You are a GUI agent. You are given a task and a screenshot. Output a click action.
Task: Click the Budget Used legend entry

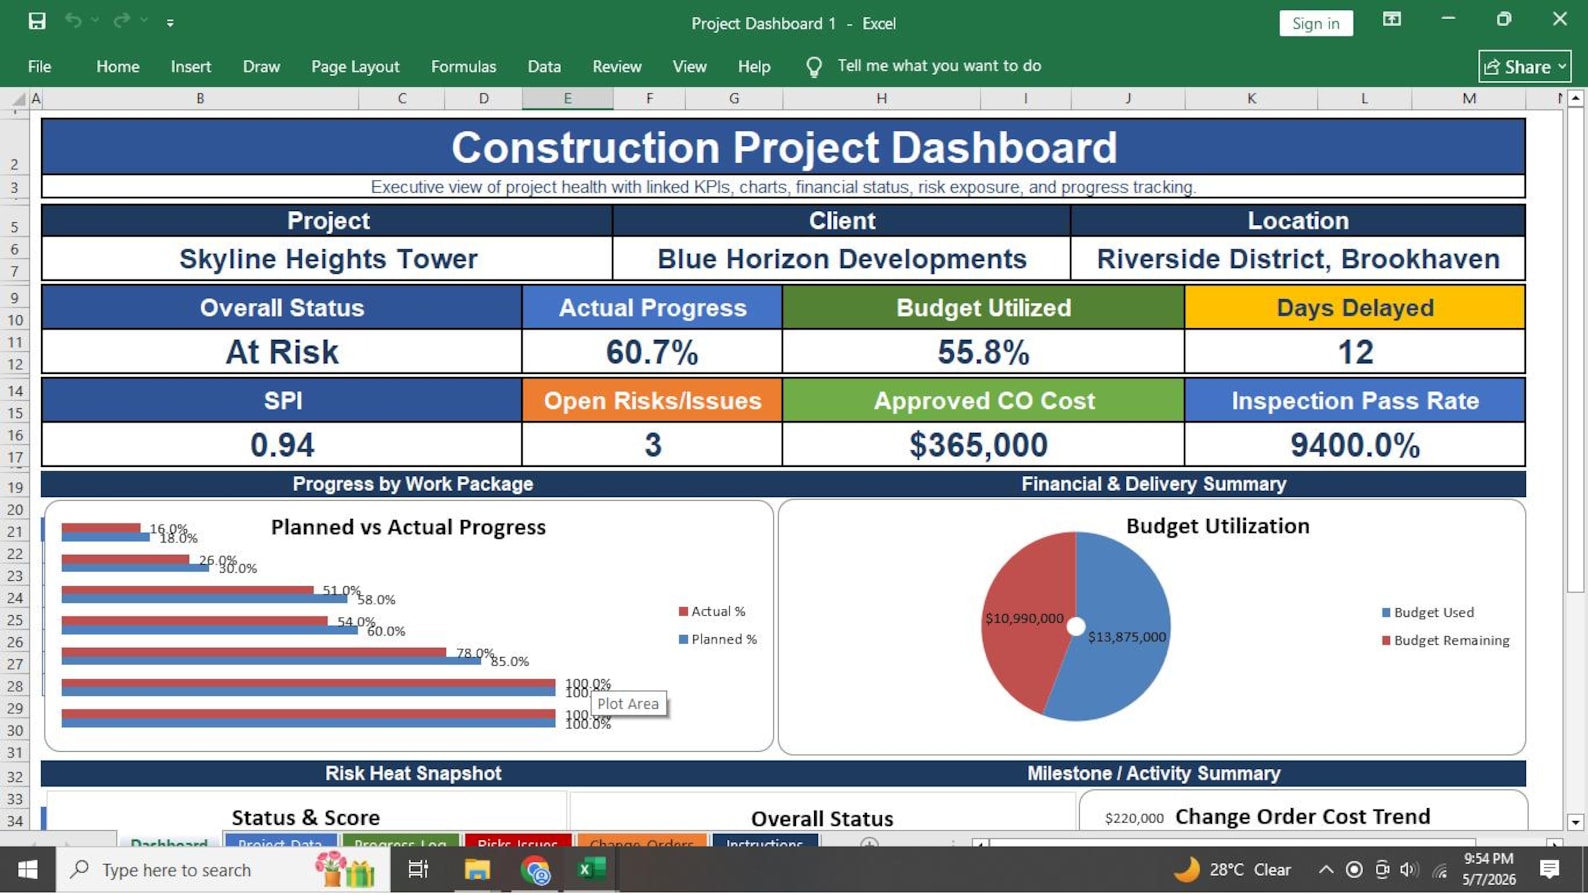click(1428, 612)
